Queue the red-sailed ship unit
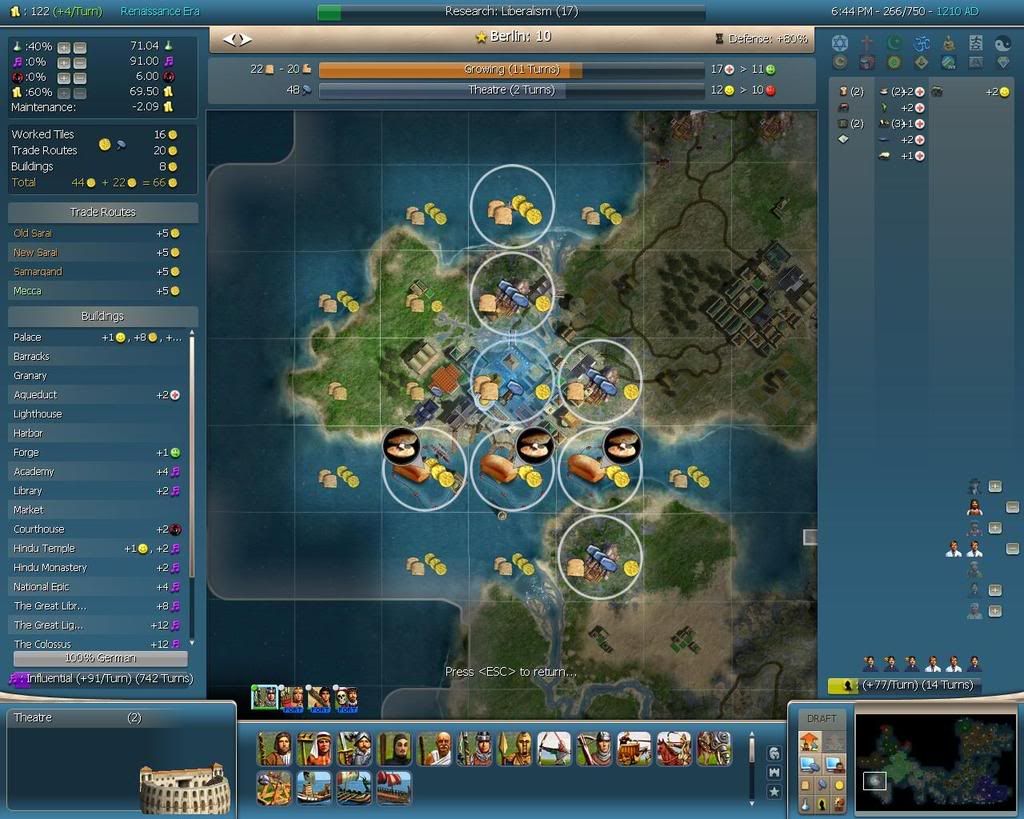The image size is (1024, 819). tap(394, 788)
